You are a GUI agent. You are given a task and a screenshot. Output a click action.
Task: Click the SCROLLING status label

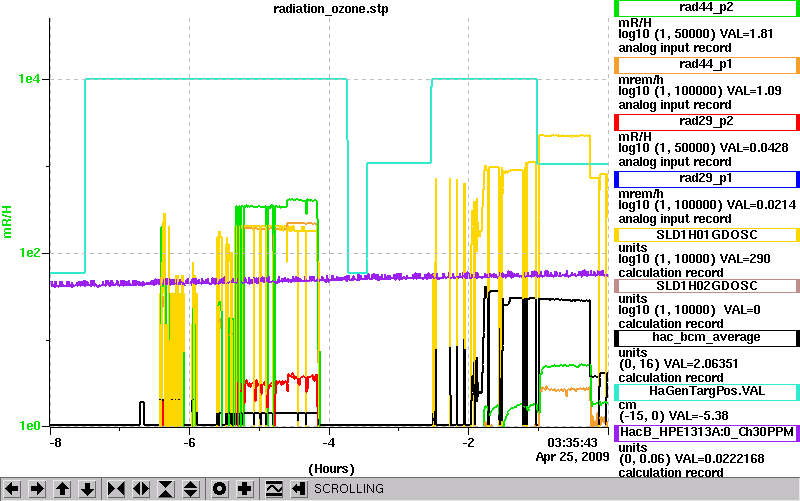(x=348, y=489)
